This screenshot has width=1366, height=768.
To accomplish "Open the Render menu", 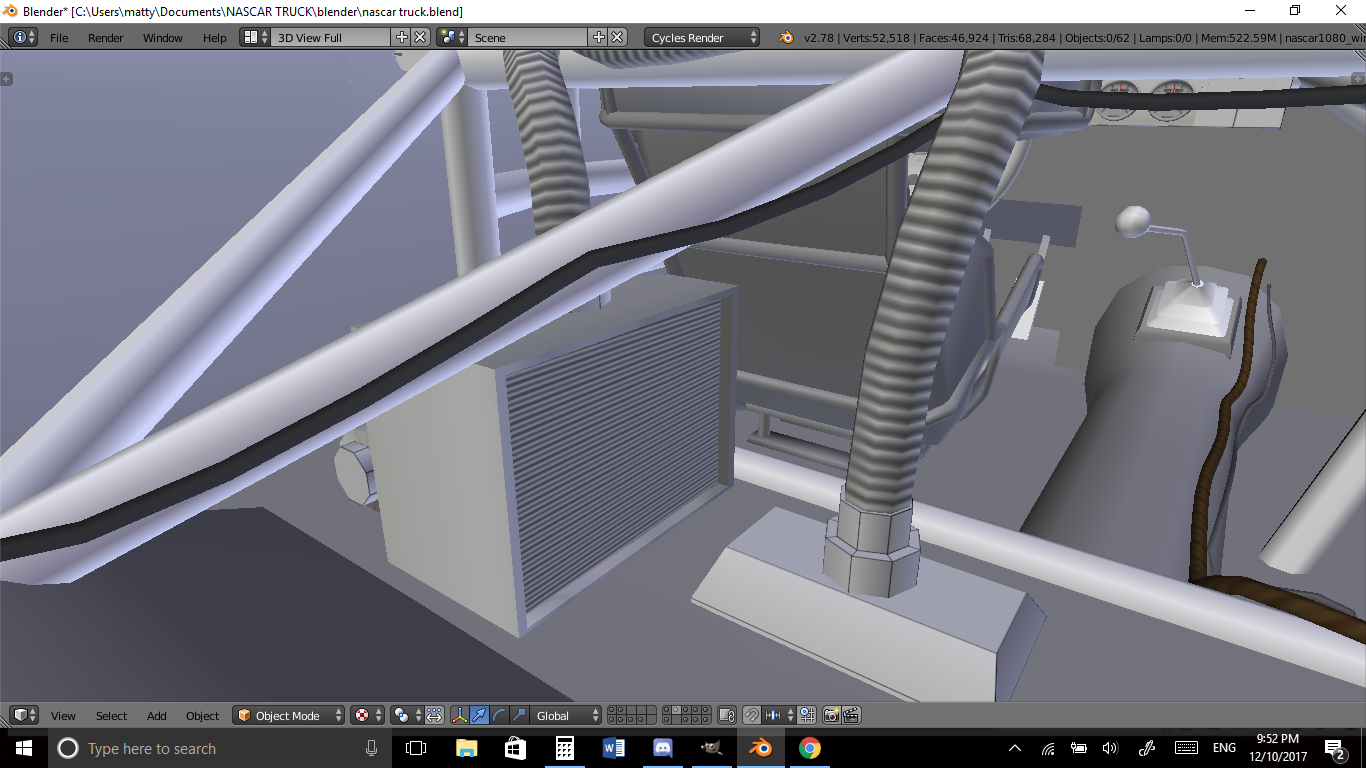I will [x=105, y=38].
